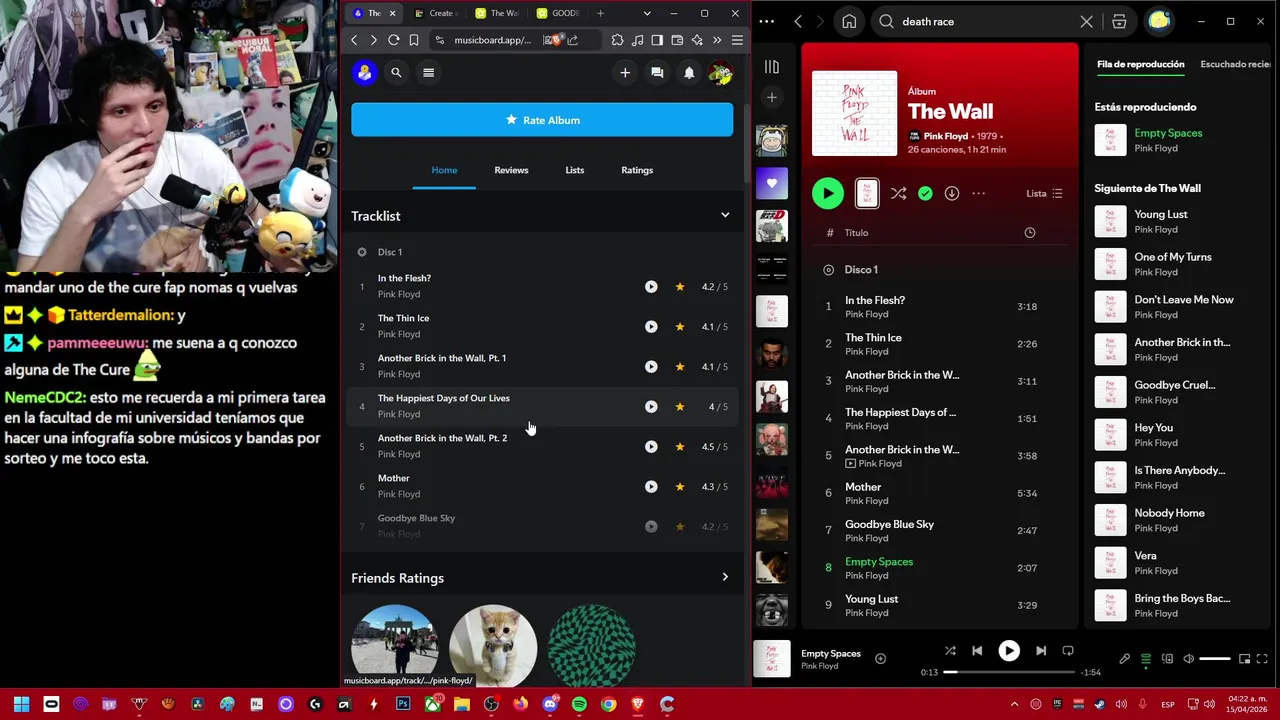Open Pink Floyd artist link under album title

pyautogui.click(x=945, y=136)
